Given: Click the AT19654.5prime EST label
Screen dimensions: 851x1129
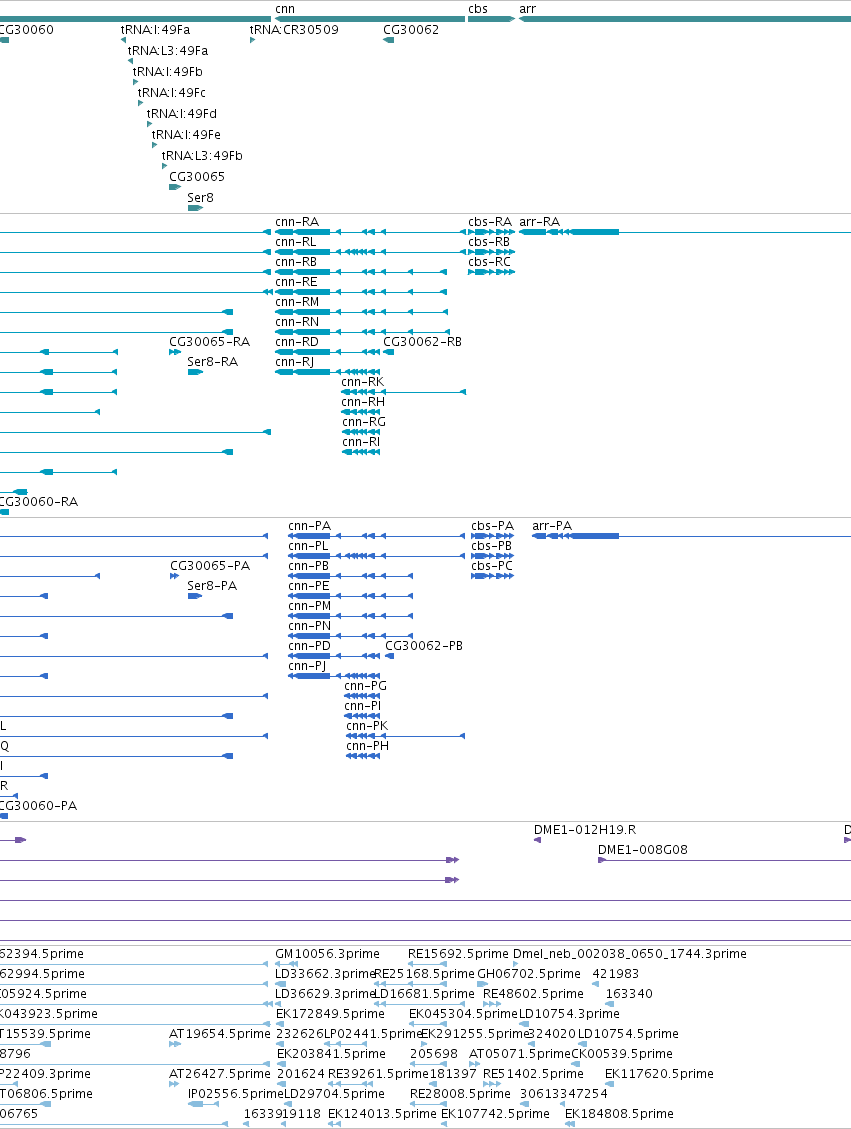Looking at the screenshot, I should 220,1033.
